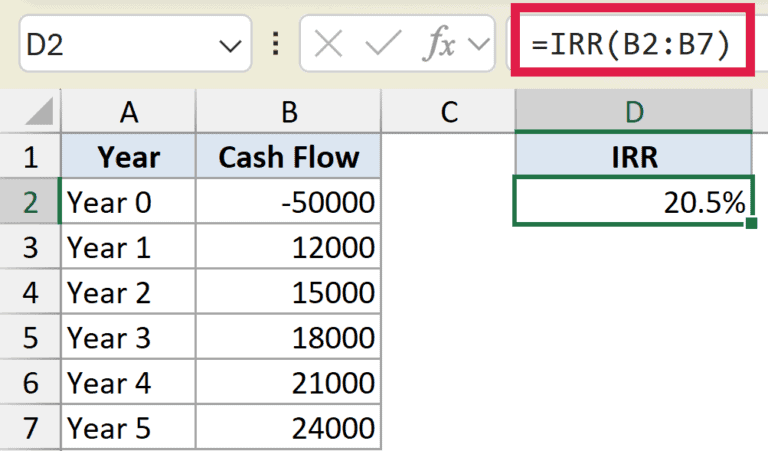Click the 'Year 1' cell

128,246
